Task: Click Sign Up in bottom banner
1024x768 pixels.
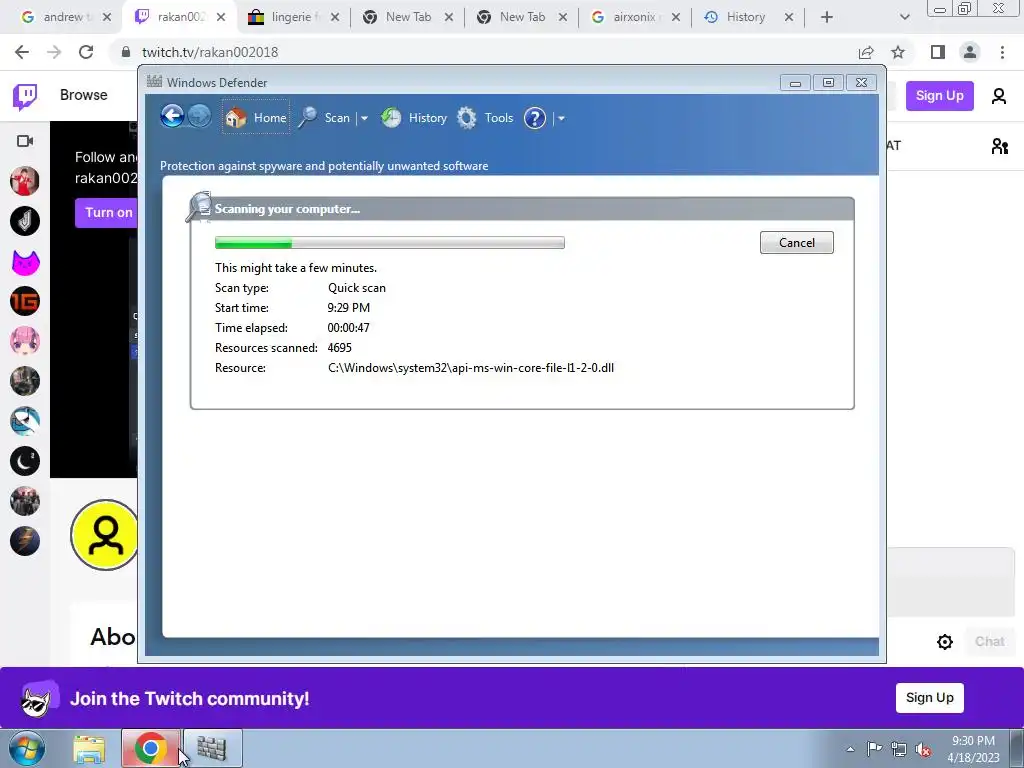Action: point(929,697)
